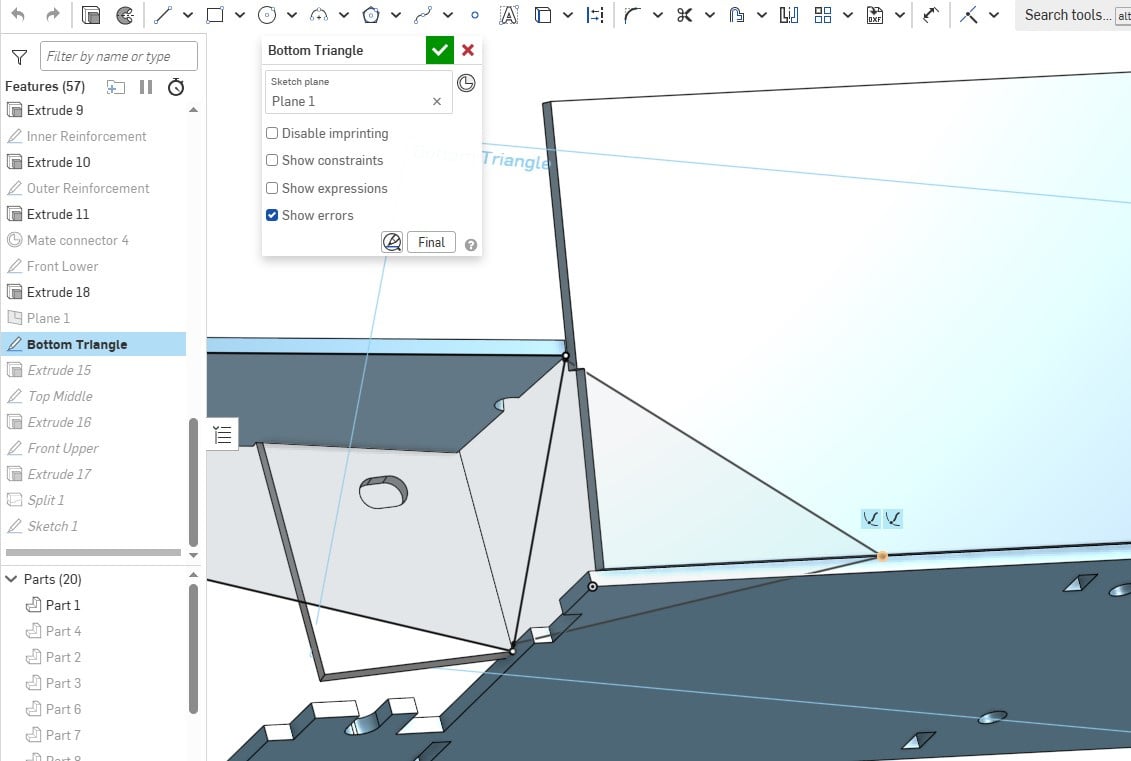Activate the Spline sketch tool
The image size is (1131, 761).
pos(423,14)
